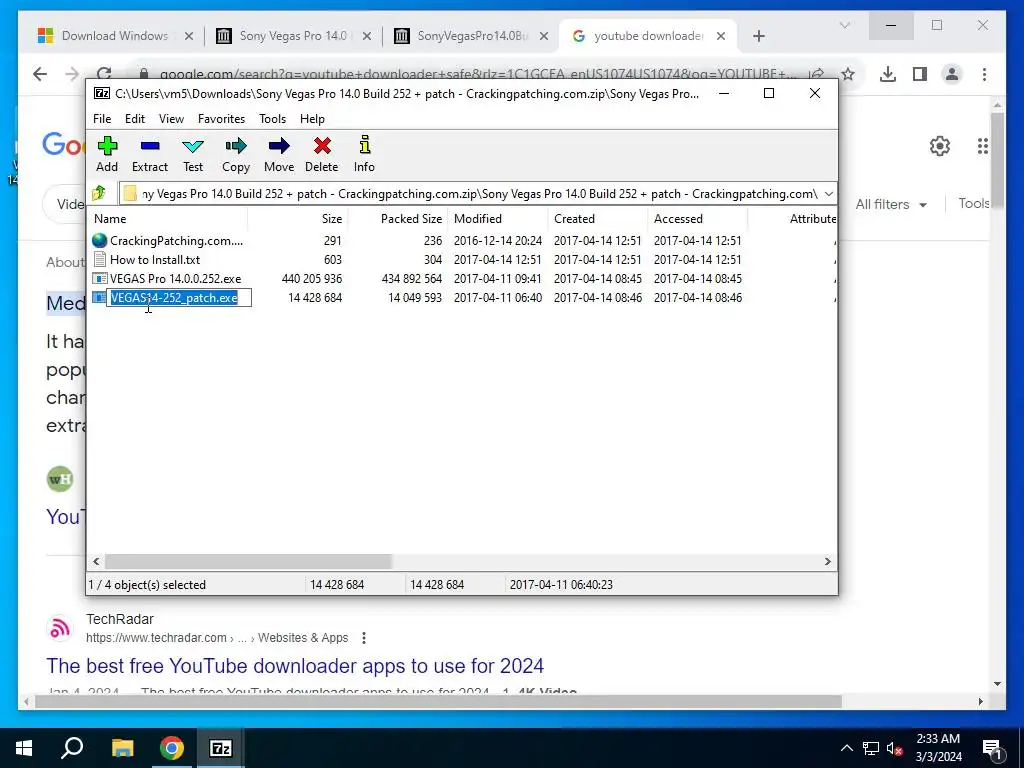
Task: Open Google apps grid icon
Action: pos(983,146)
